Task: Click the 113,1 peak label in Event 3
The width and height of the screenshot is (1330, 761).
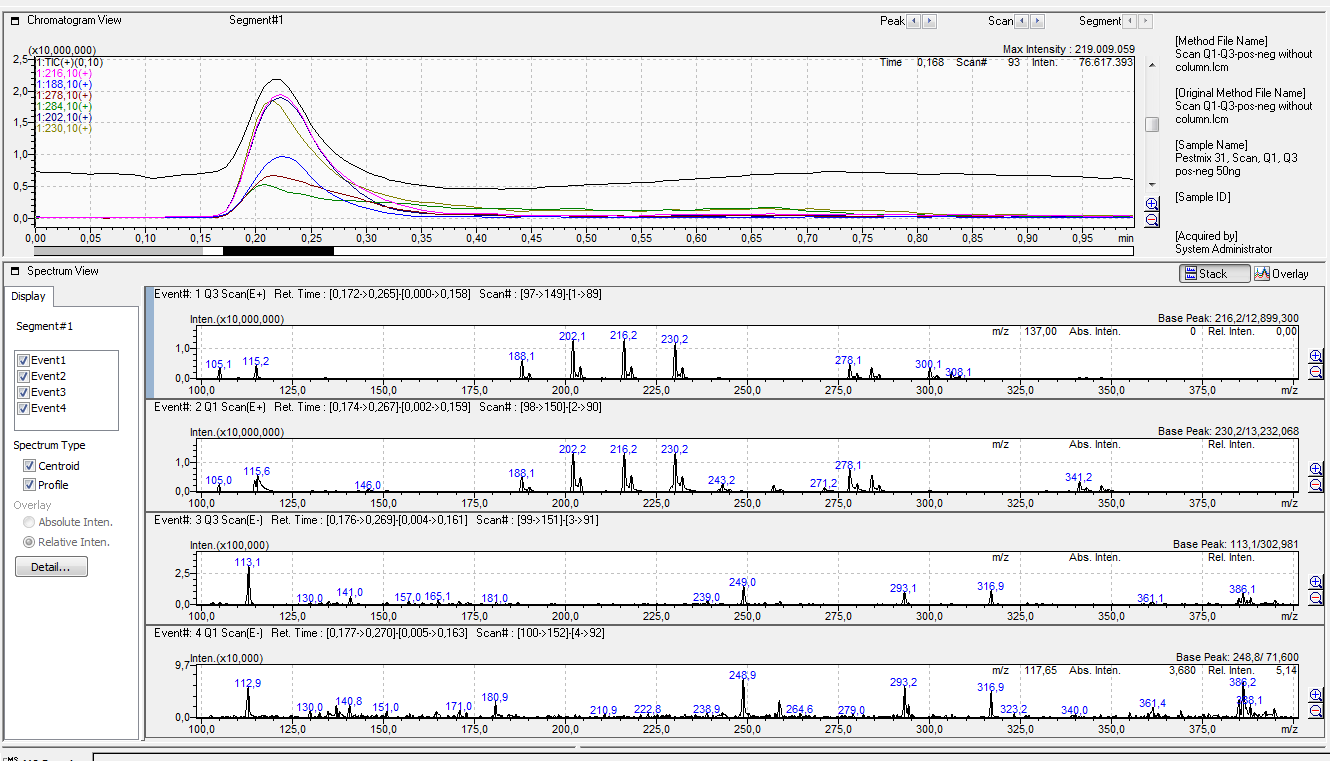Action: [x=247, y=563]
